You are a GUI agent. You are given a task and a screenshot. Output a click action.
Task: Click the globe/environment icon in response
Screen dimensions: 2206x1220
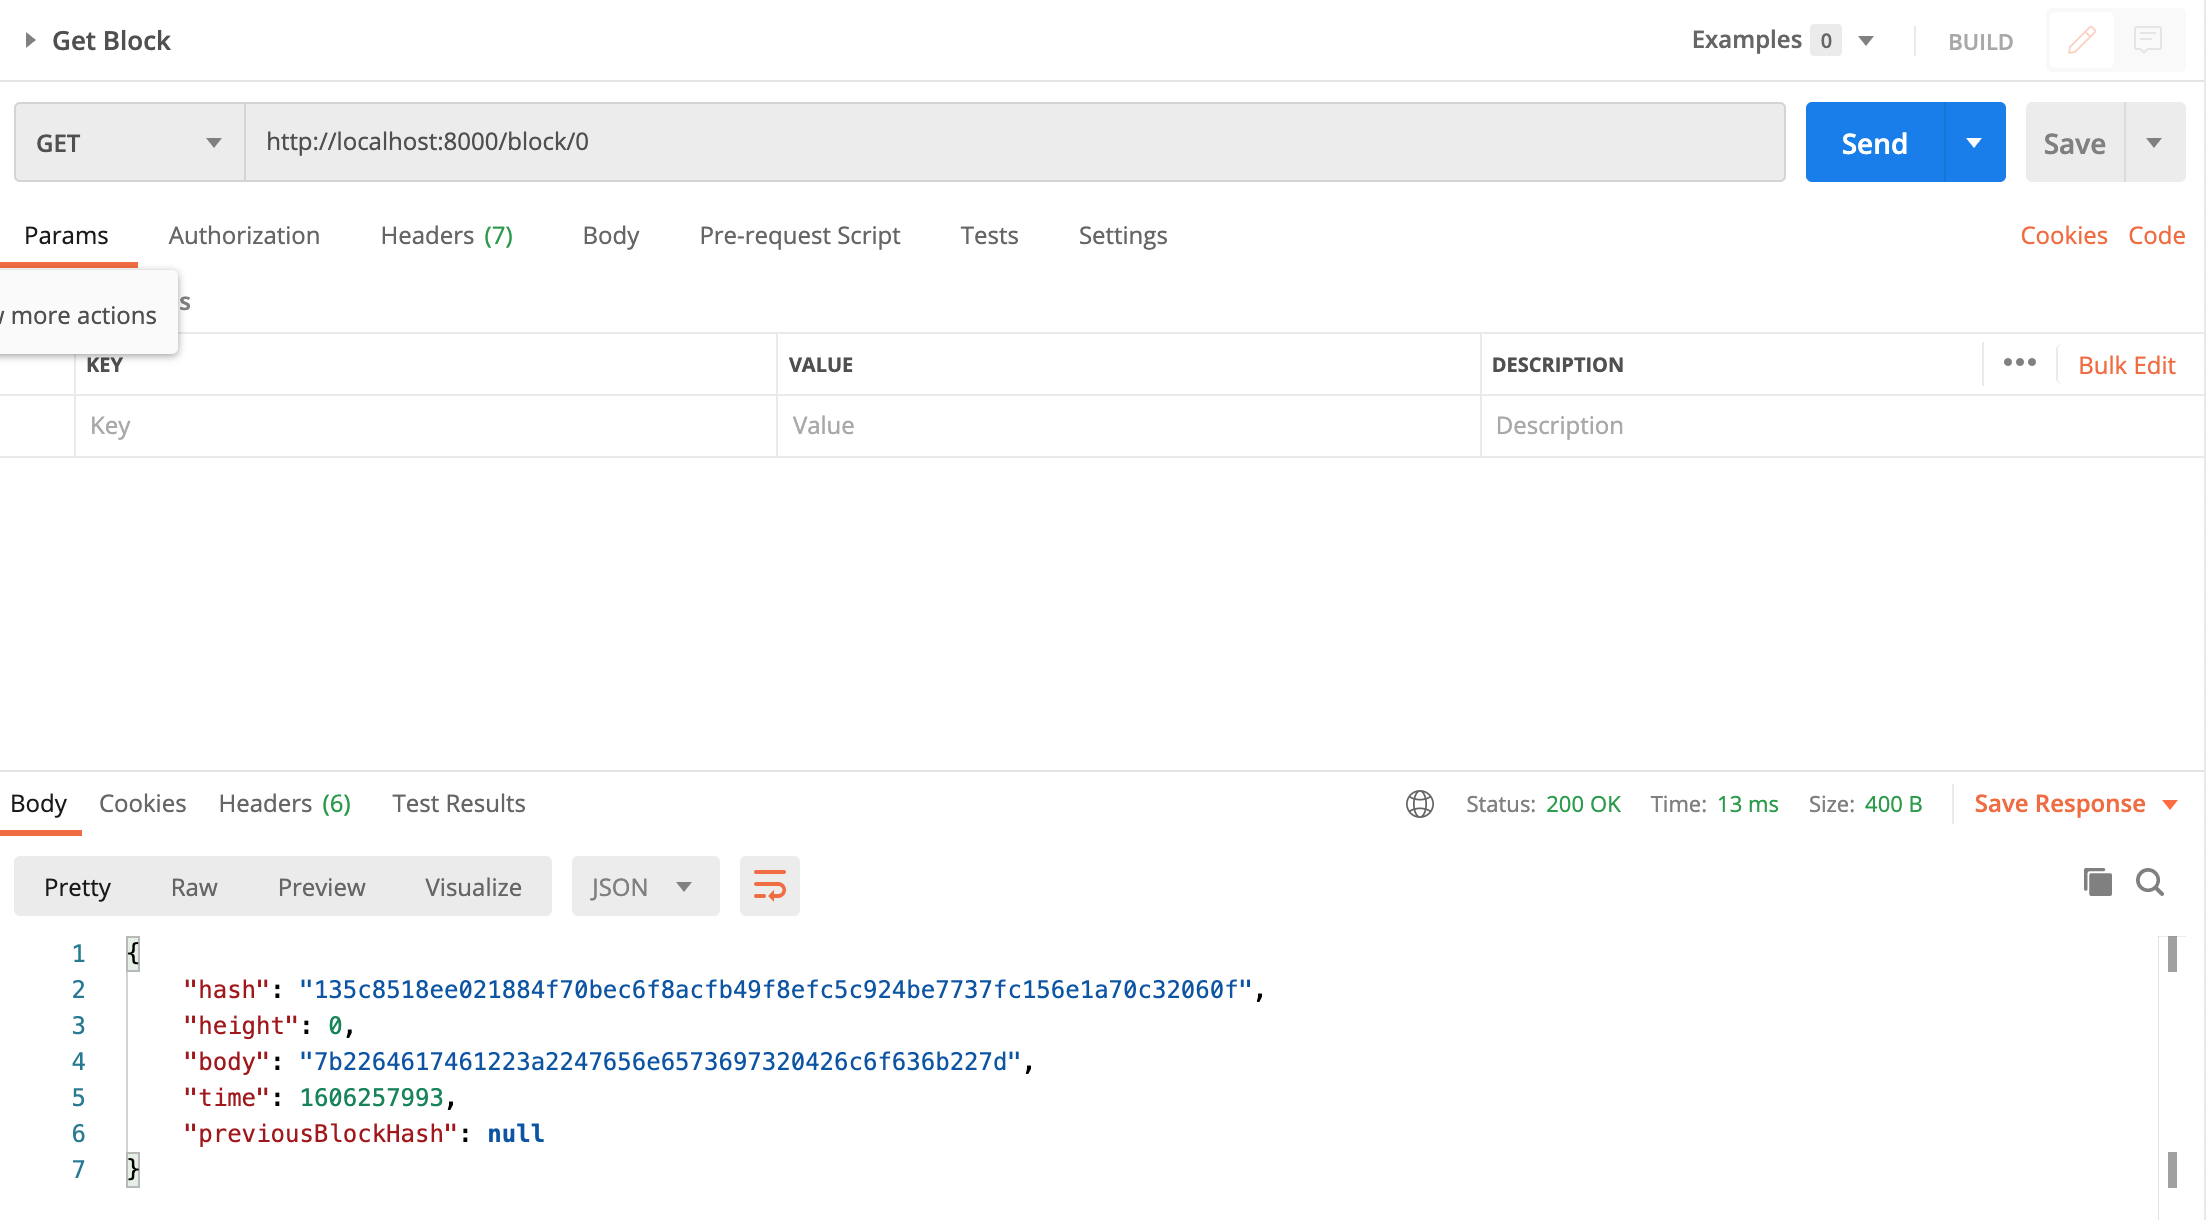point(1419,802)
